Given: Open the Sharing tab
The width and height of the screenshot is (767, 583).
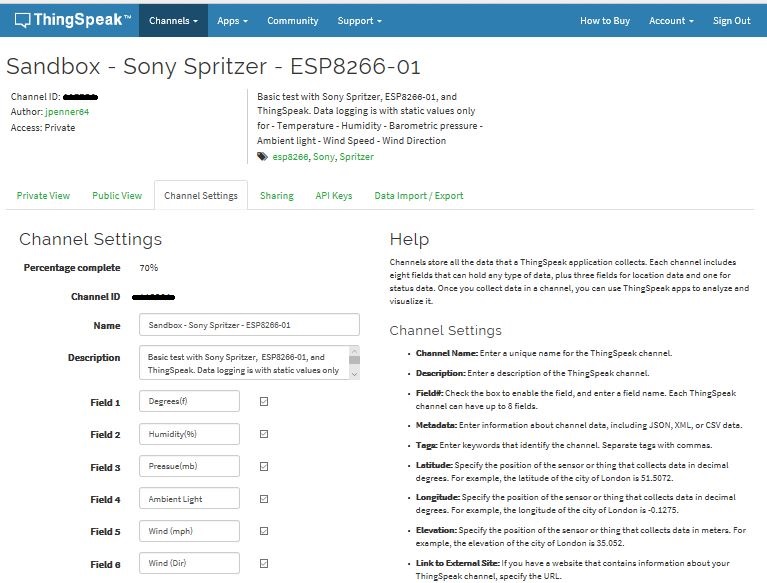Looking at the screenshot, I should [x=277, y=196].
